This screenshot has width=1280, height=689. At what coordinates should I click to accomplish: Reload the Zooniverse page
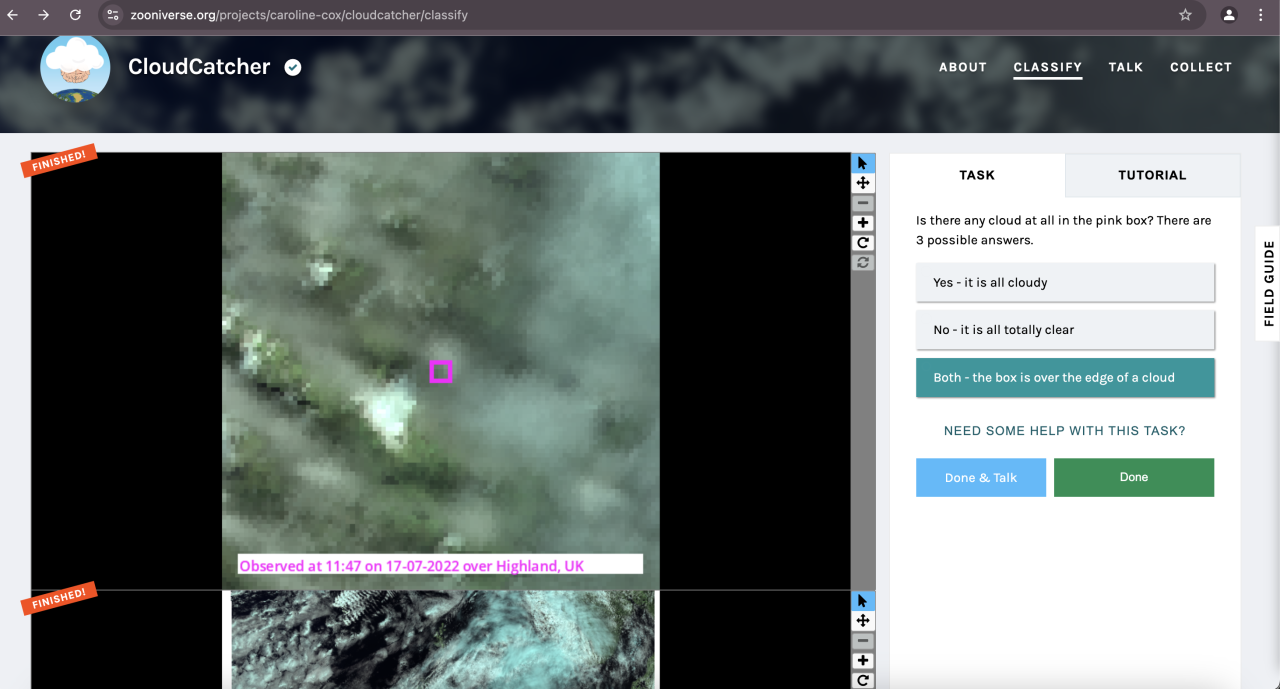75,15
